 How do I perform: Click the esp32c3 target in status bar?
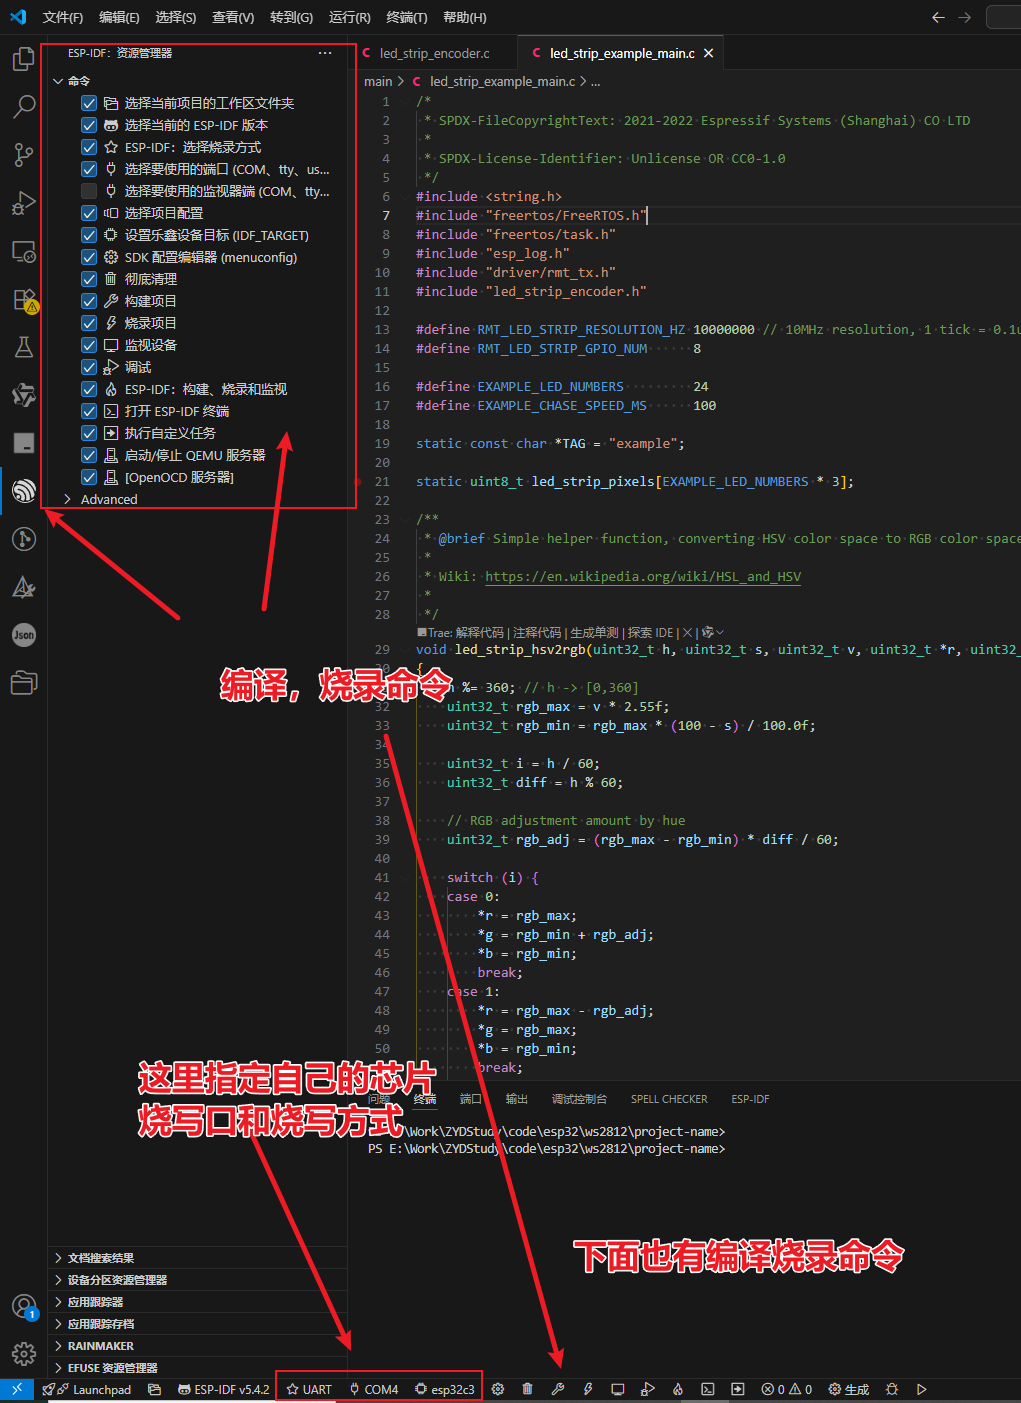pos(445,1389)
